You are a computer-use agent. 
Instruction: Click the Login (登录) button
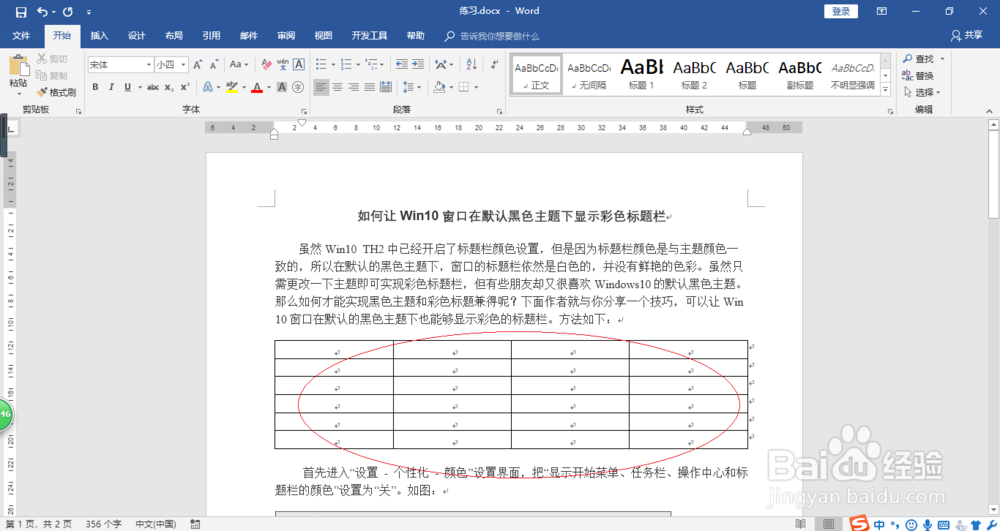click(x=841, y=11)
